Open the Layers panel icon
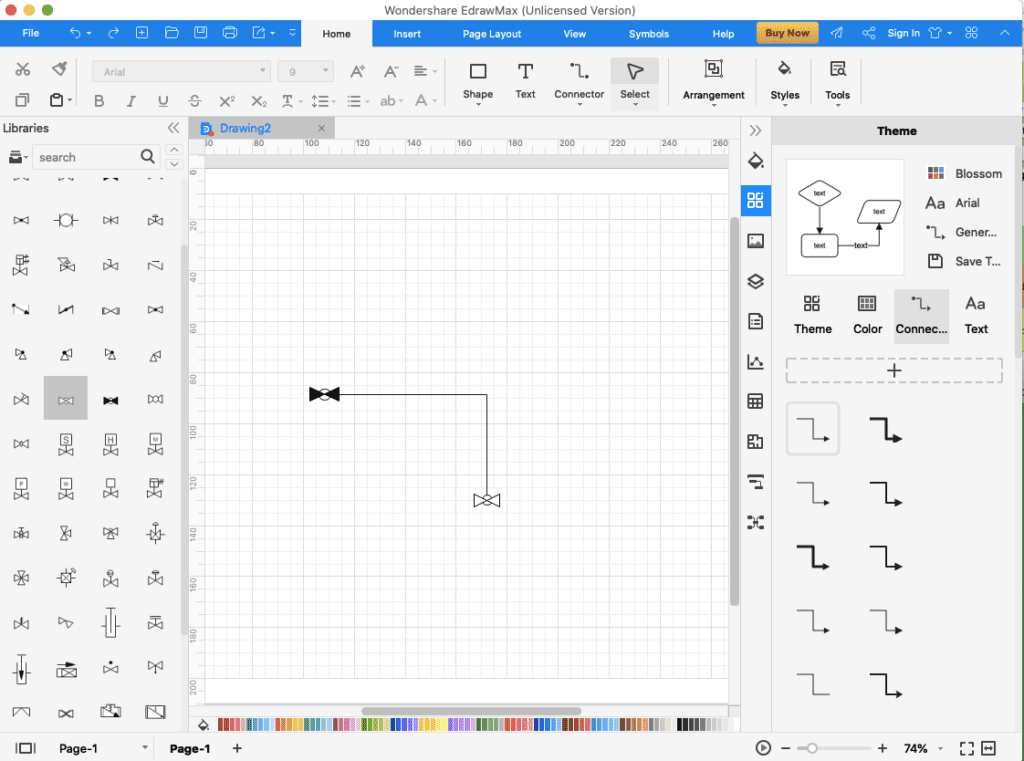 [x=755, y=282]
